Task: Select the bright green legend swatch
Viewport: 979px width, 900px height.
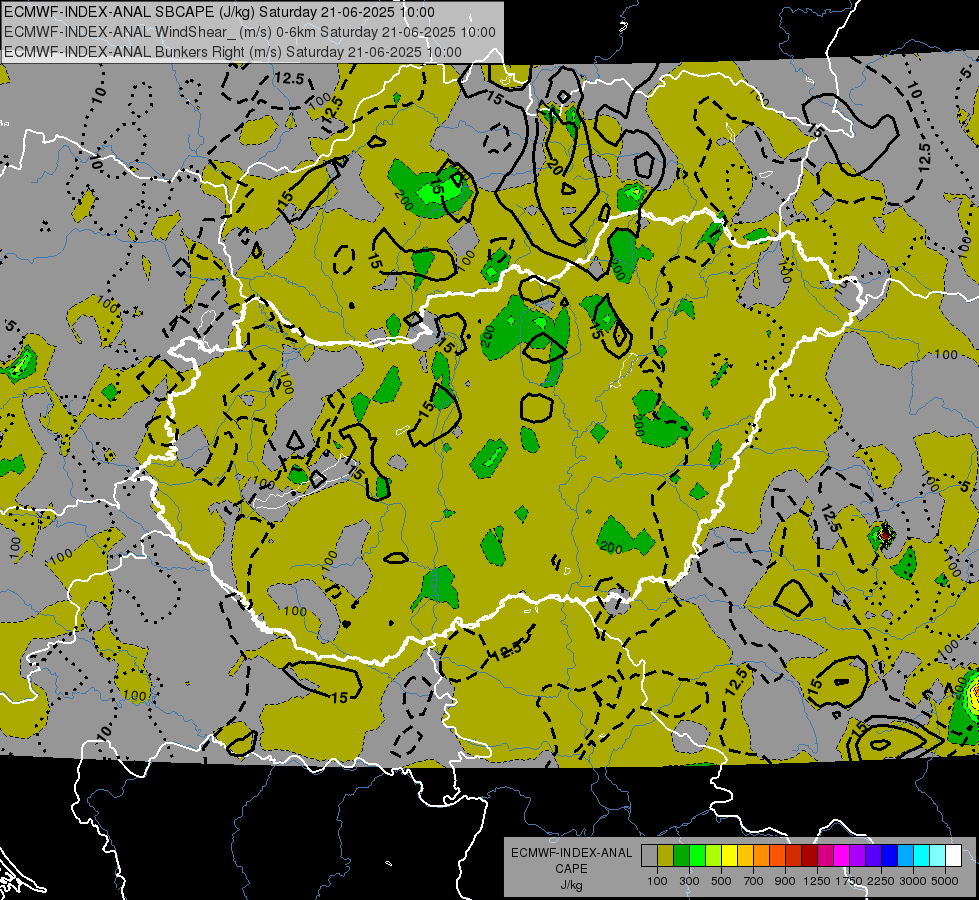Action: coord(697,856)
